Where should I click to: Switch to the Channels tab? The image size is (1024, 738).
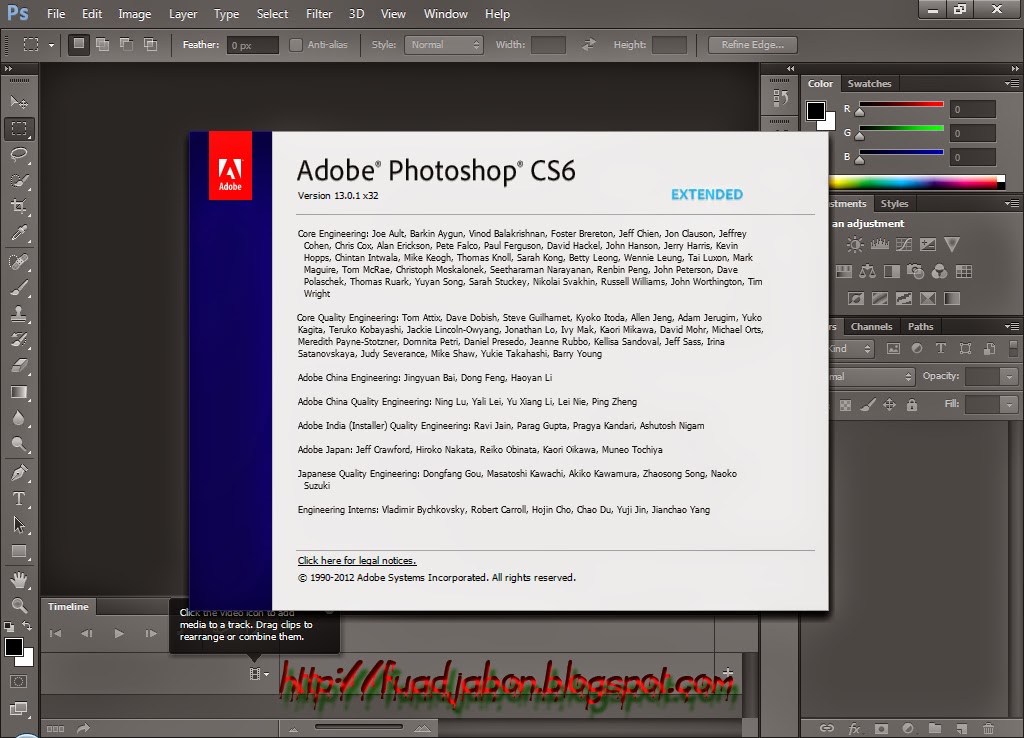tap(871, 327)
